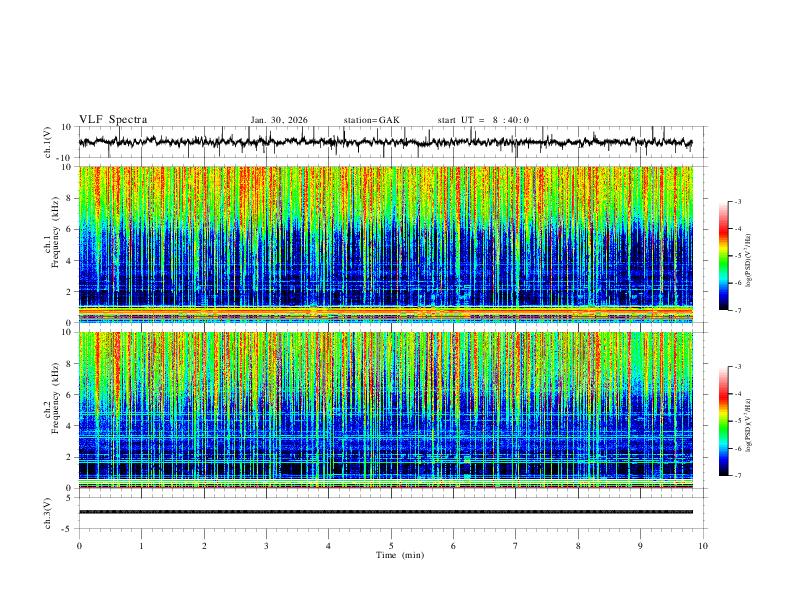Select the date "Jan. 30, 2026"

279,120
